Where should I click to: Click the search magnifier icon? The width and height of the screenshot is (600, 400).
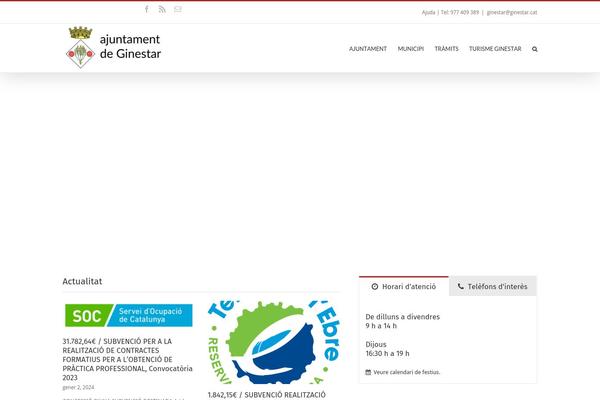pyautogui.click(x=535, y=49)
